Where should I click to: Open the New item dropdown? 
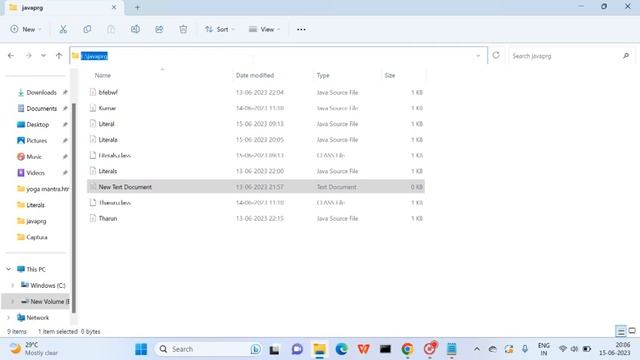point(26,29)
